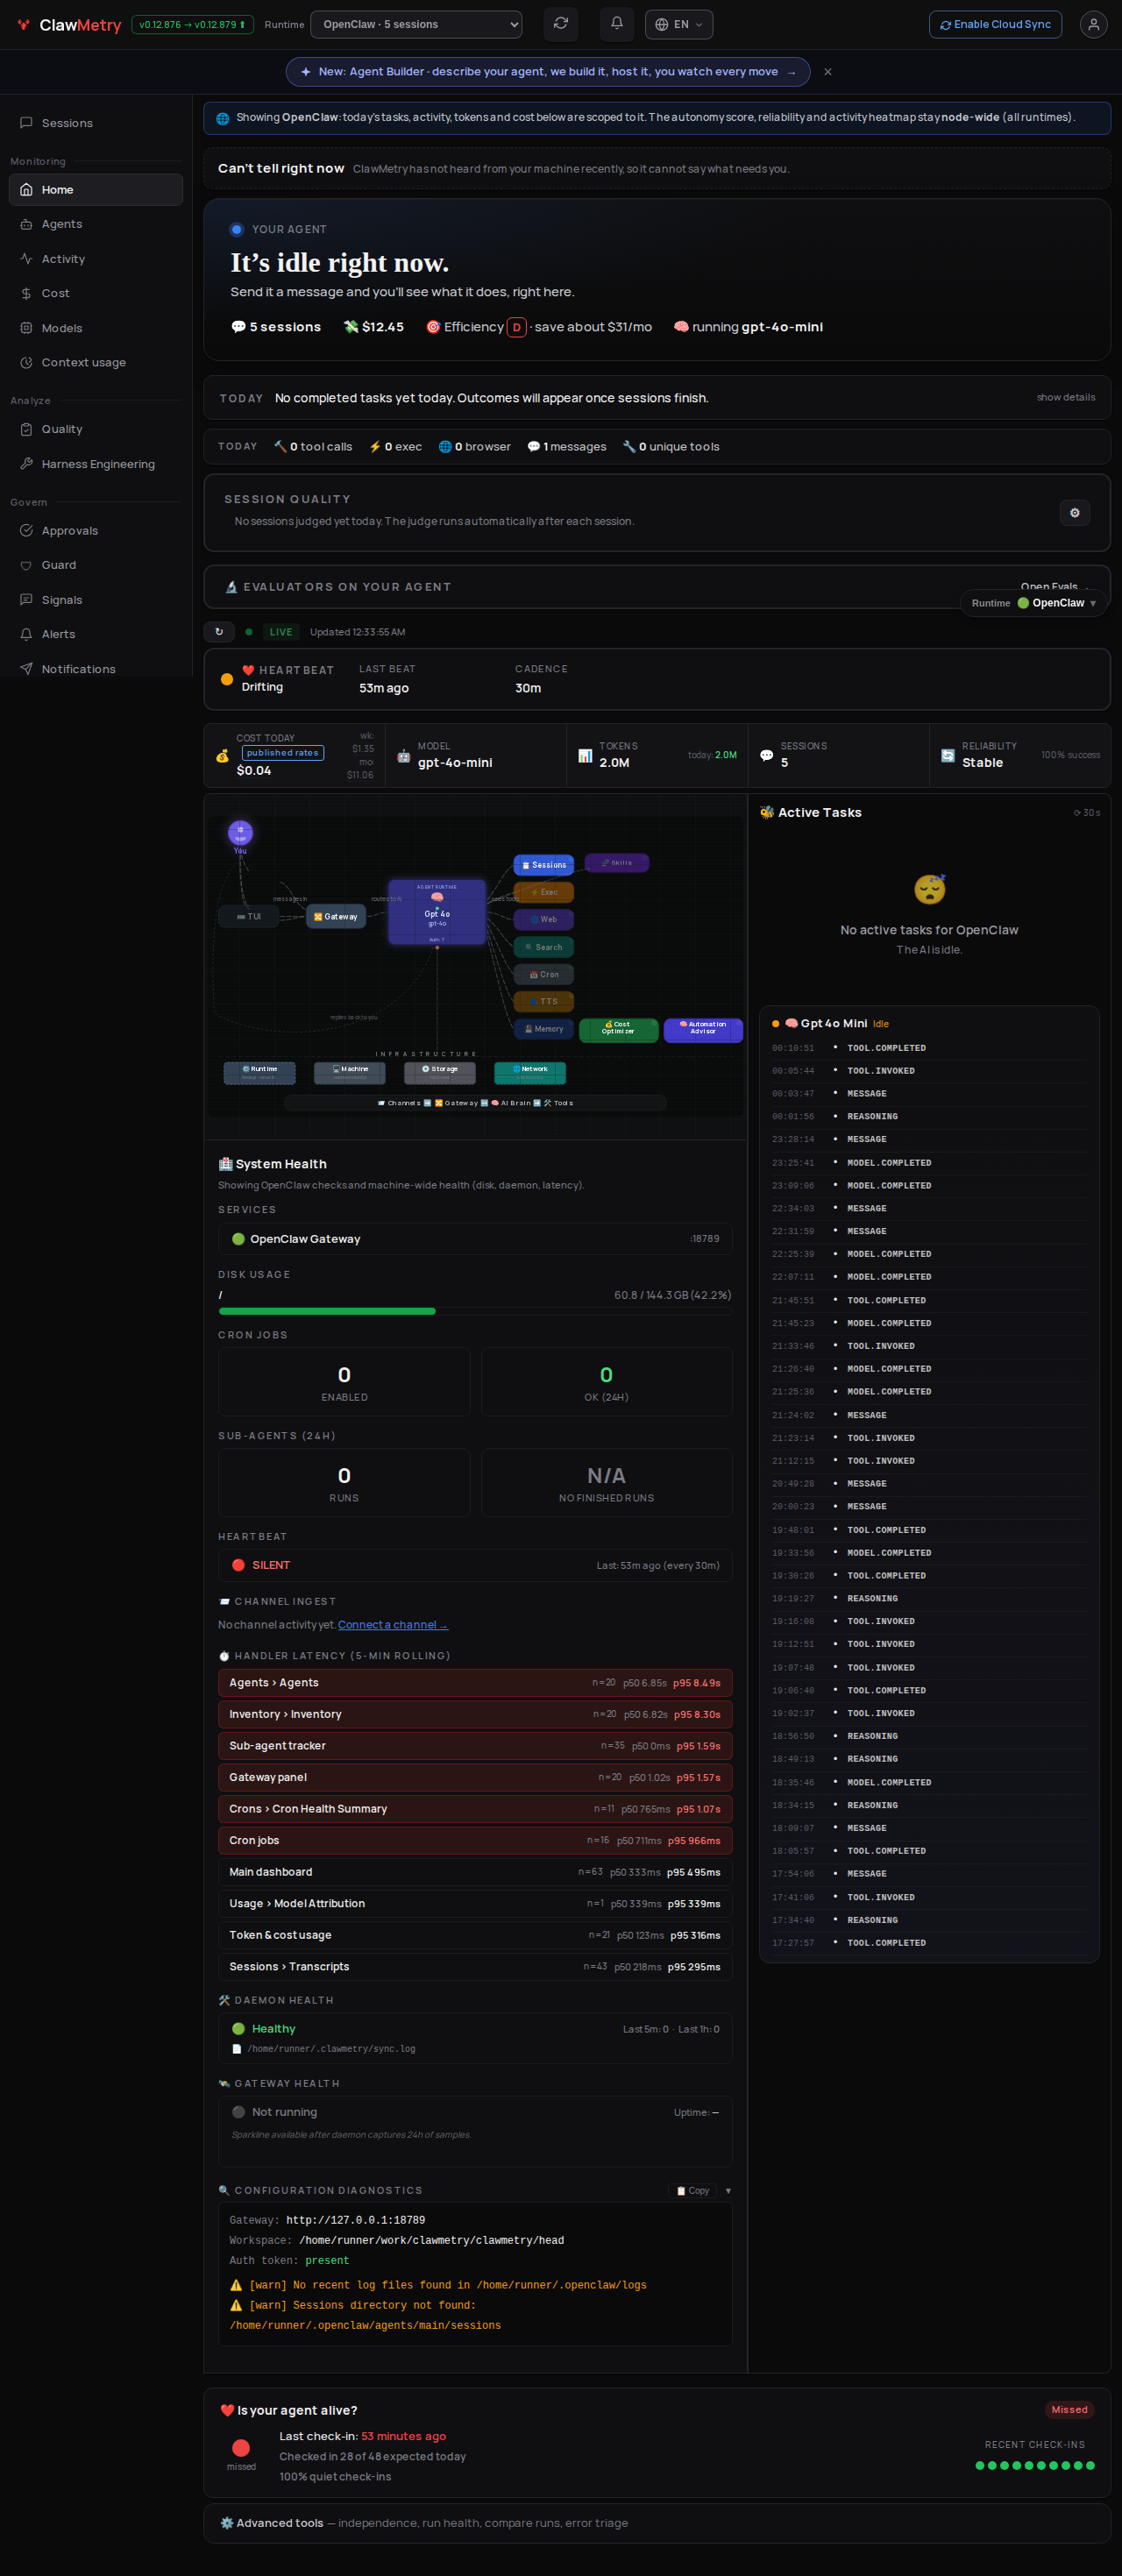Copy the configuration diagnostics
Image resolution: width=1122 pixels, height=2576 pixels.
[692, 2190]
